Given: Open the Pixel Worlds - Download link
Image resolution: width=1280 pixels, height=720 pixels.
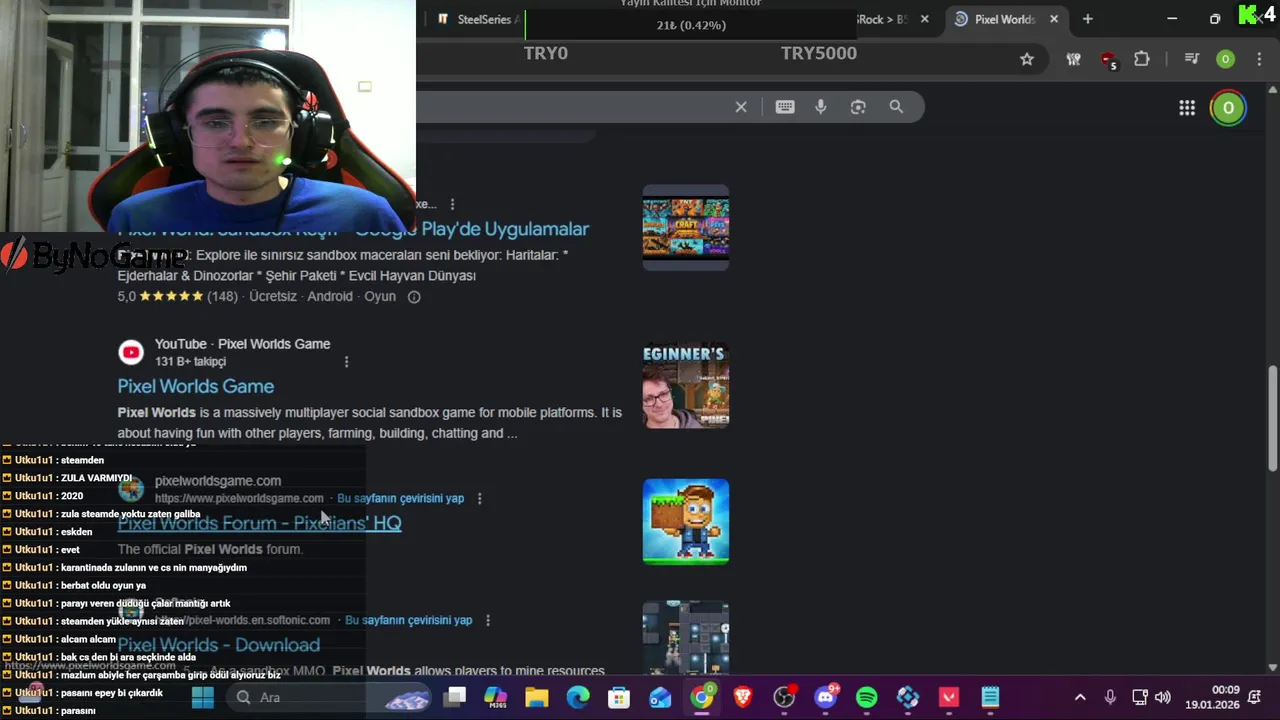Looking at the screenshot, I should pos(219,645).
